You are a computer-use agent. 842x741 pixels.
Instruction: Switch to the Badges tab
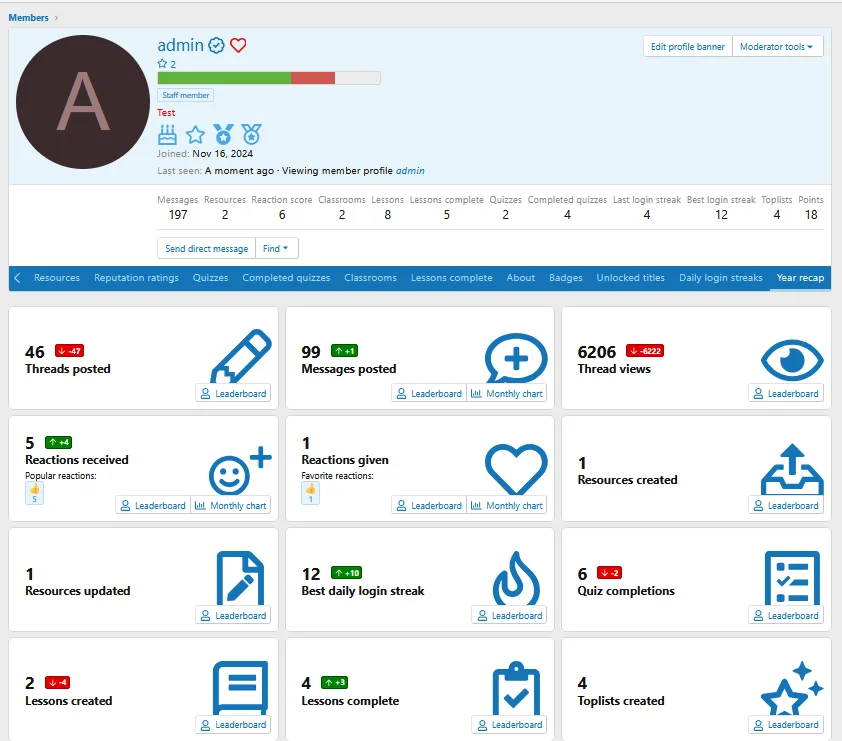pyautogui.click(x=566, y=278)
